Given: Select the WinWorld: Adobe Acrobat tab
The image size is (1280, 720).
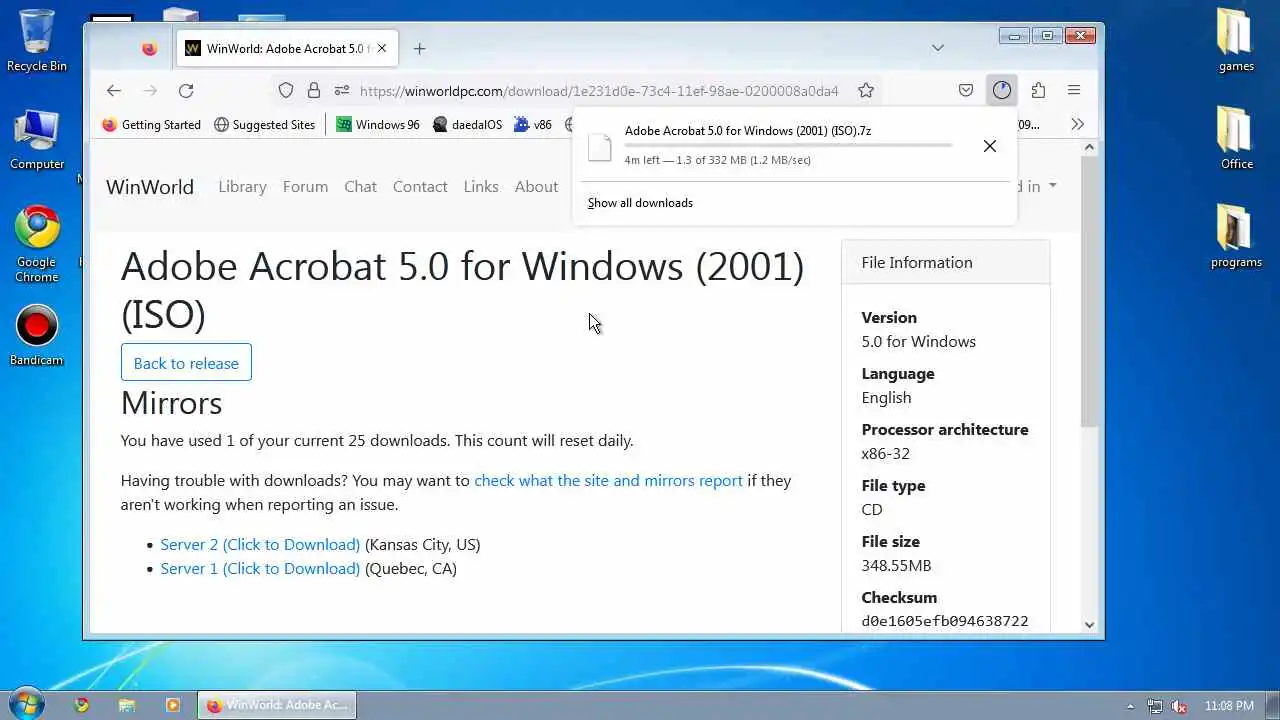Looking at the screenshot, I should click(288, 48).
